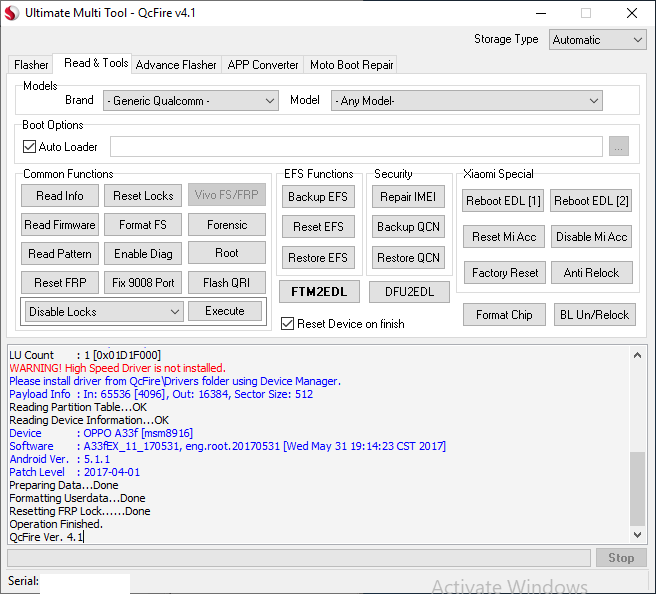Viewport: 656px width, 594px height.
Task: Switch to APP Converter tab
Action: (x=263, y=65)
